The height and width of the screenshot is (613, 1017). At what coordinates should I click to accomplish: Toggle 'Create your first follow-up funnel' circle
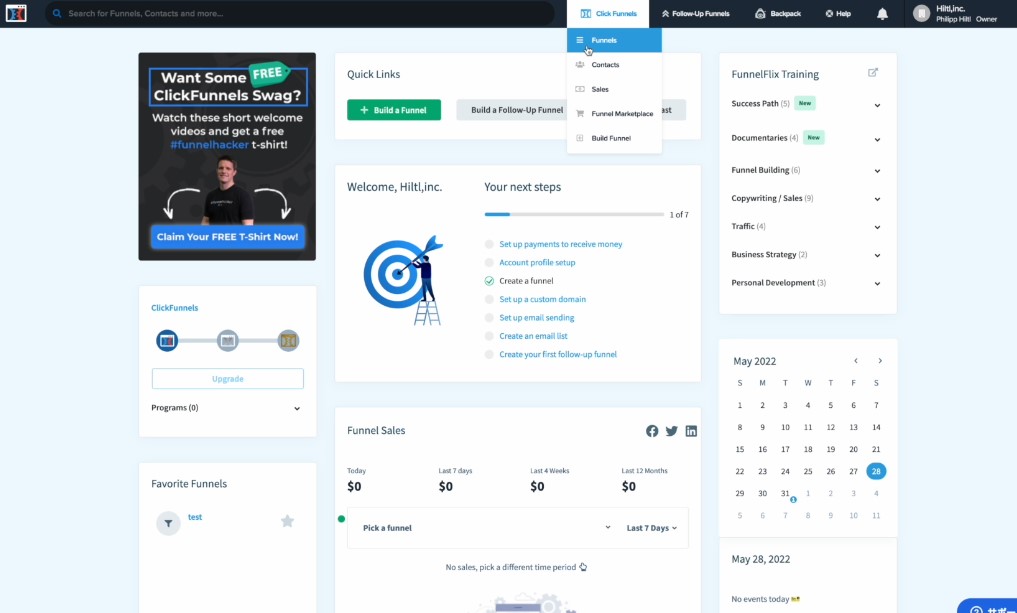coord(489,355)
